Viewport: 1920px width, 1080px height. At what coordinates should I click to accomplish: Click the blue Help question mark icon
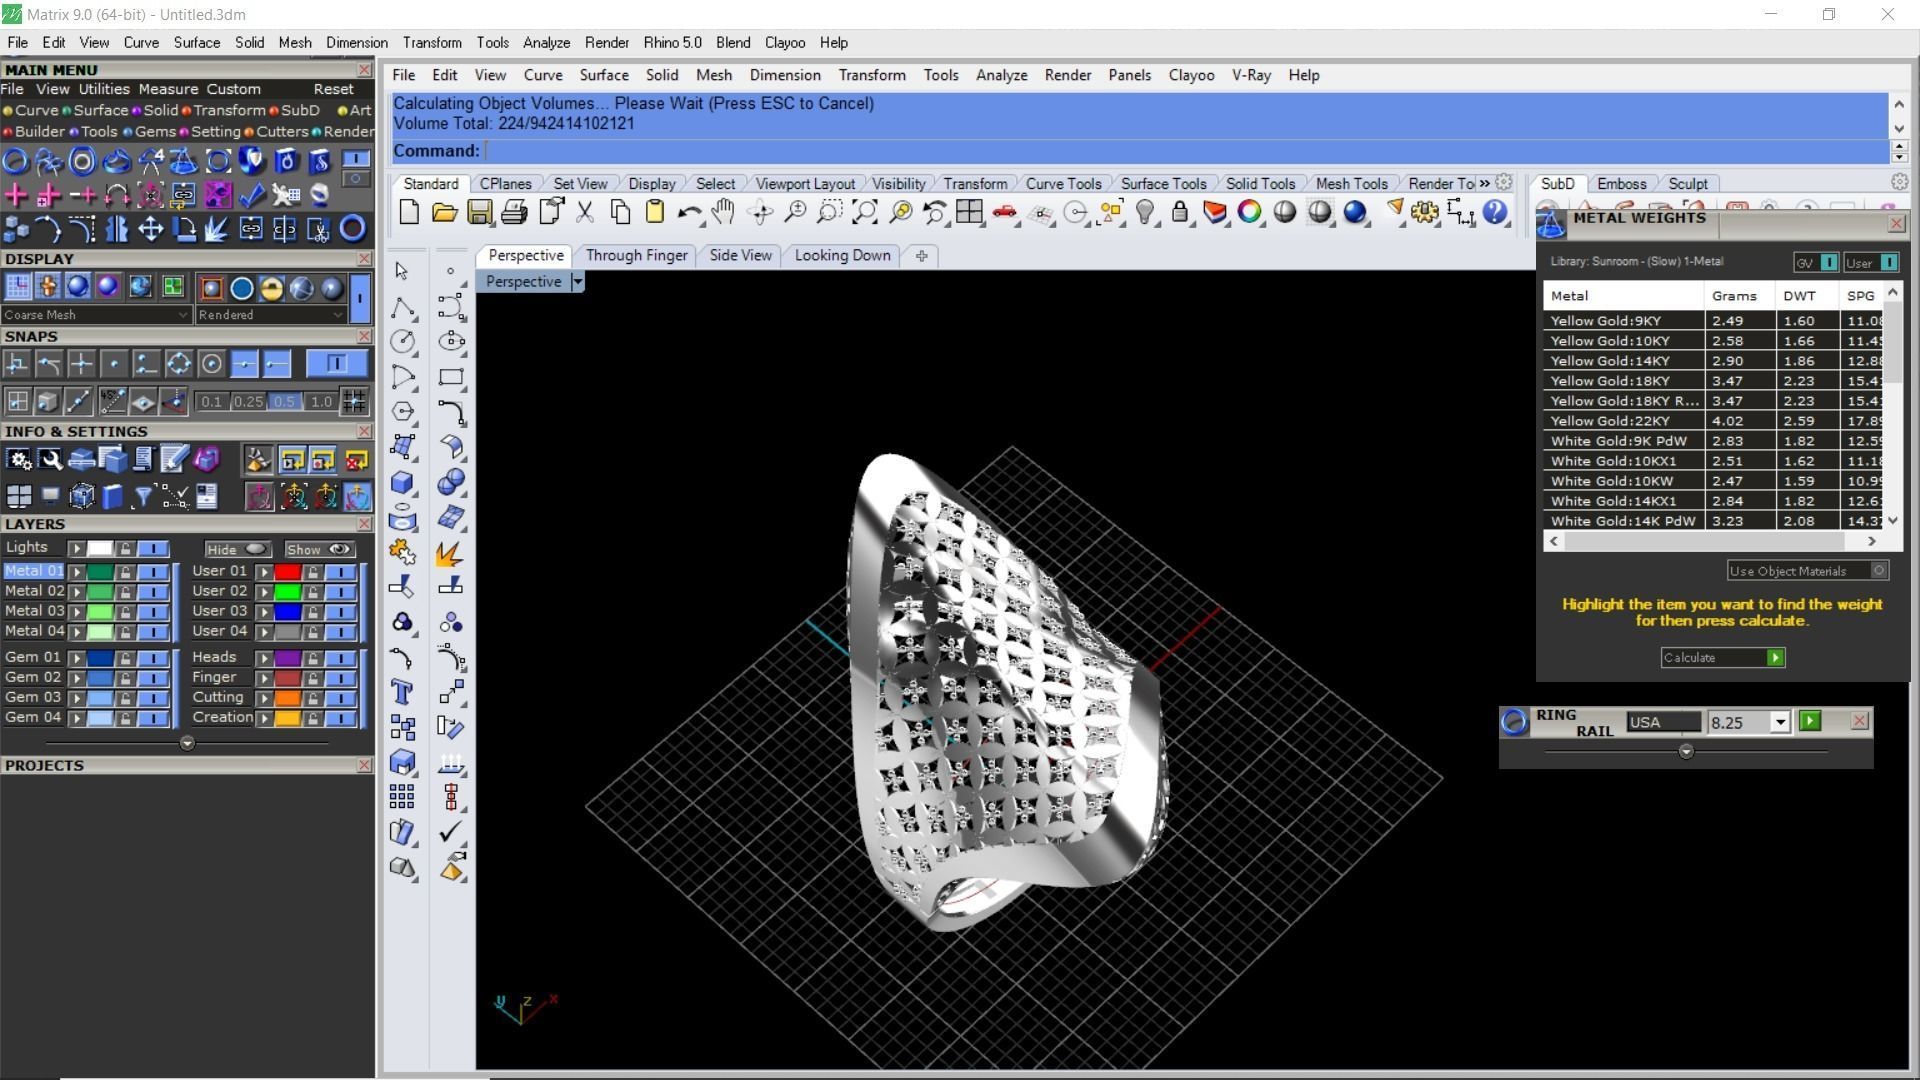[1495, 212]
